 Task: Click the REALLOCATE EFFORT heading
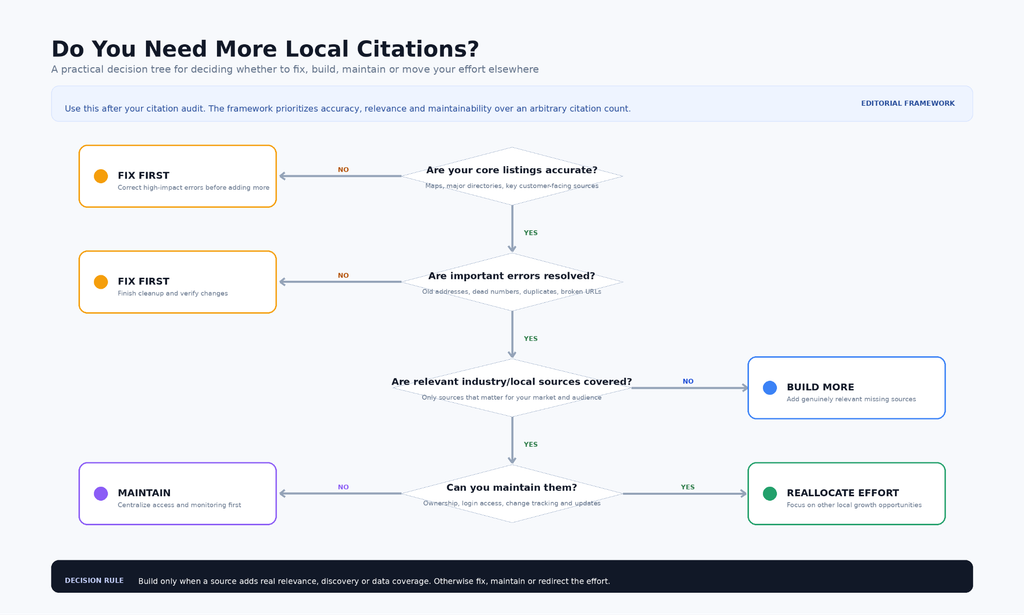click(842, 493)
